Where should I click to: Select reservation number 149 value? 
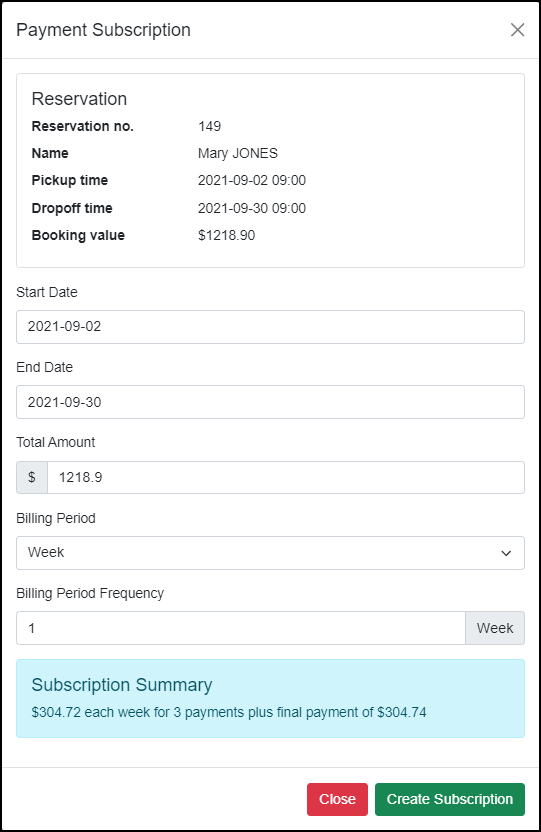click(x=210, y=126)
